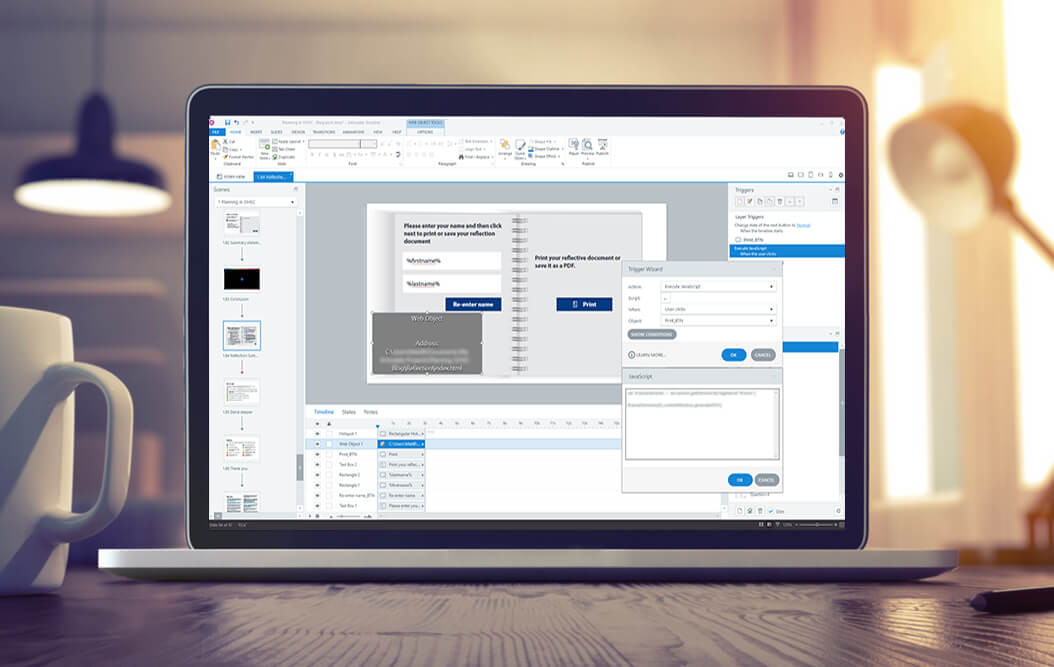The width and height of the screenshot is (1054, 667).
Task: Select the Preview icon in the ribbon
Action: point(587,147)
